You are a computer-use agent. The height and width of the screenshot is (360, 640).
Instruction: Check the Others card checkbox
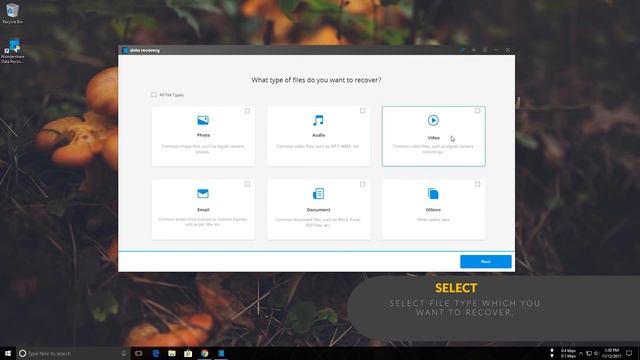pyautogui.click(x=478, y=184)
